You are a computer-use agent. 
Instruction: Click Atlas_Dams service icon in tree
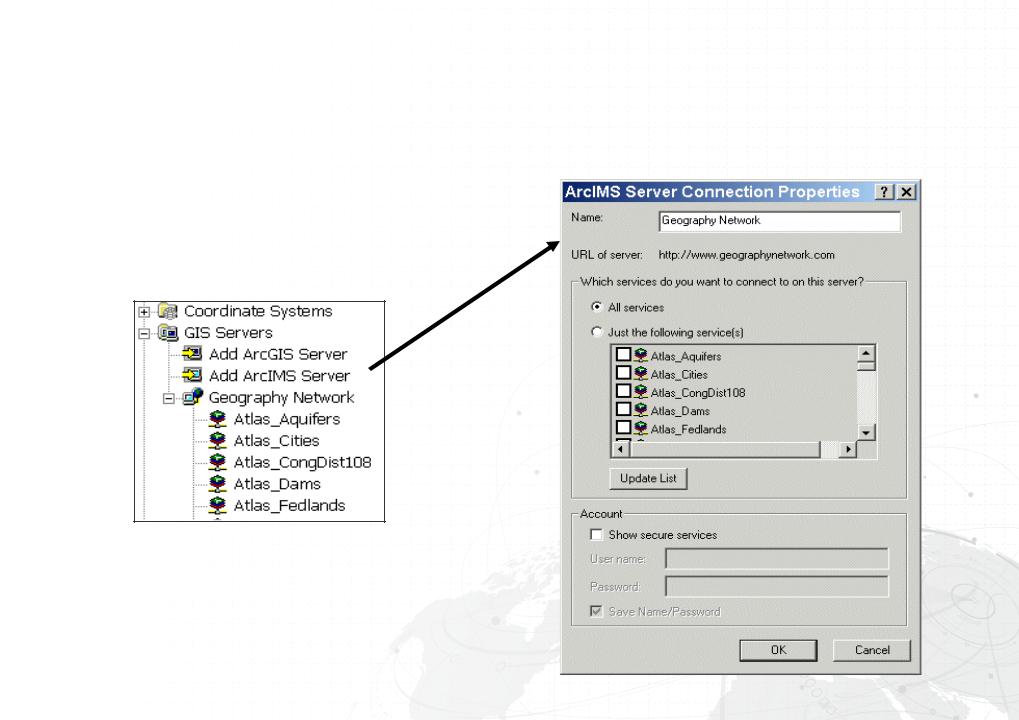click(218, 483)
